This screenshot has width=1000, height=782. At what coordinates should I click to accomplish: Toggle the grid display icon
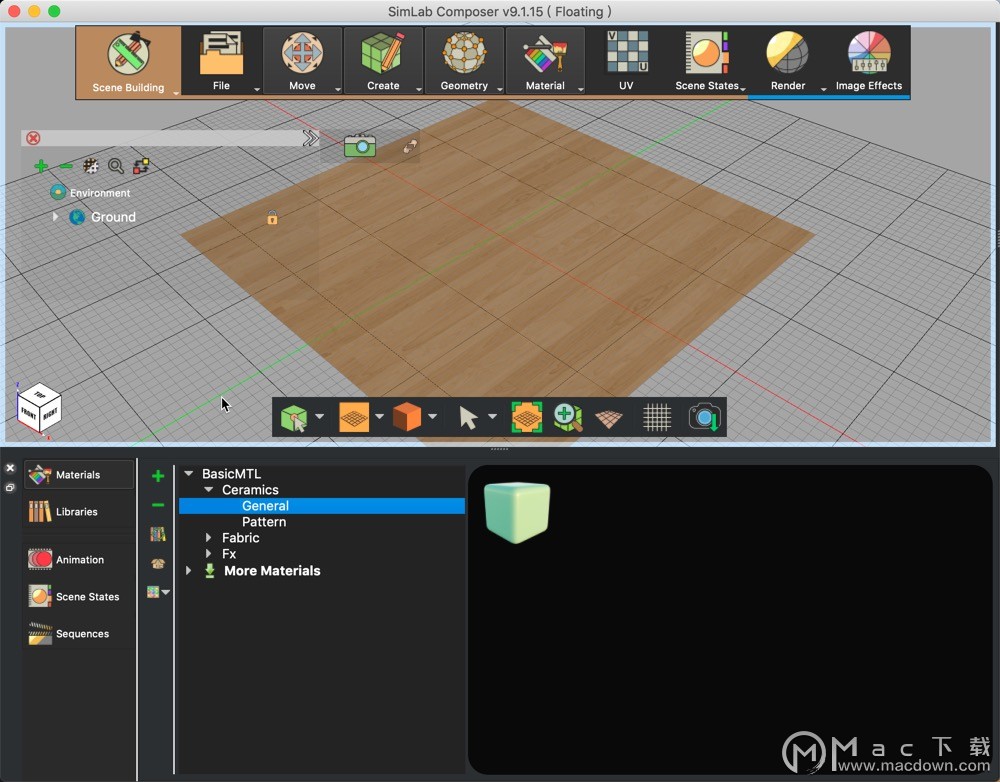pyautogui.click(x=657, y=418)
